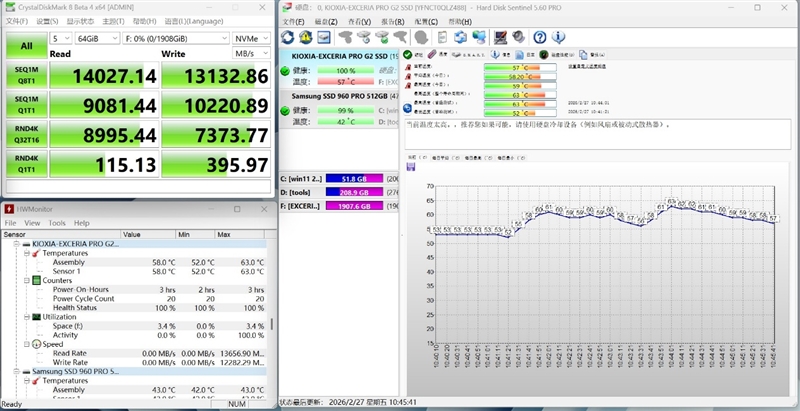The height and width of the screenshot is (411, 800).
Task: Open the NVMe profile dropdown
Action: [x=251, y=38]
